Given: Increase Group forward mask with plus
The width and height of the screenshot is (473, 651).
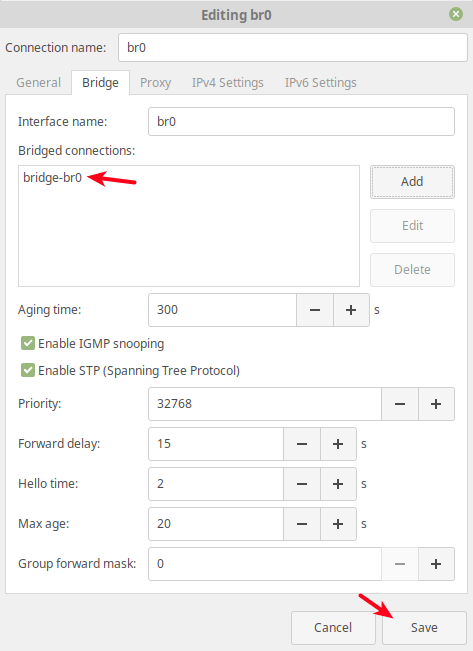Looking at the screenshot, I should tap(436, 564).
